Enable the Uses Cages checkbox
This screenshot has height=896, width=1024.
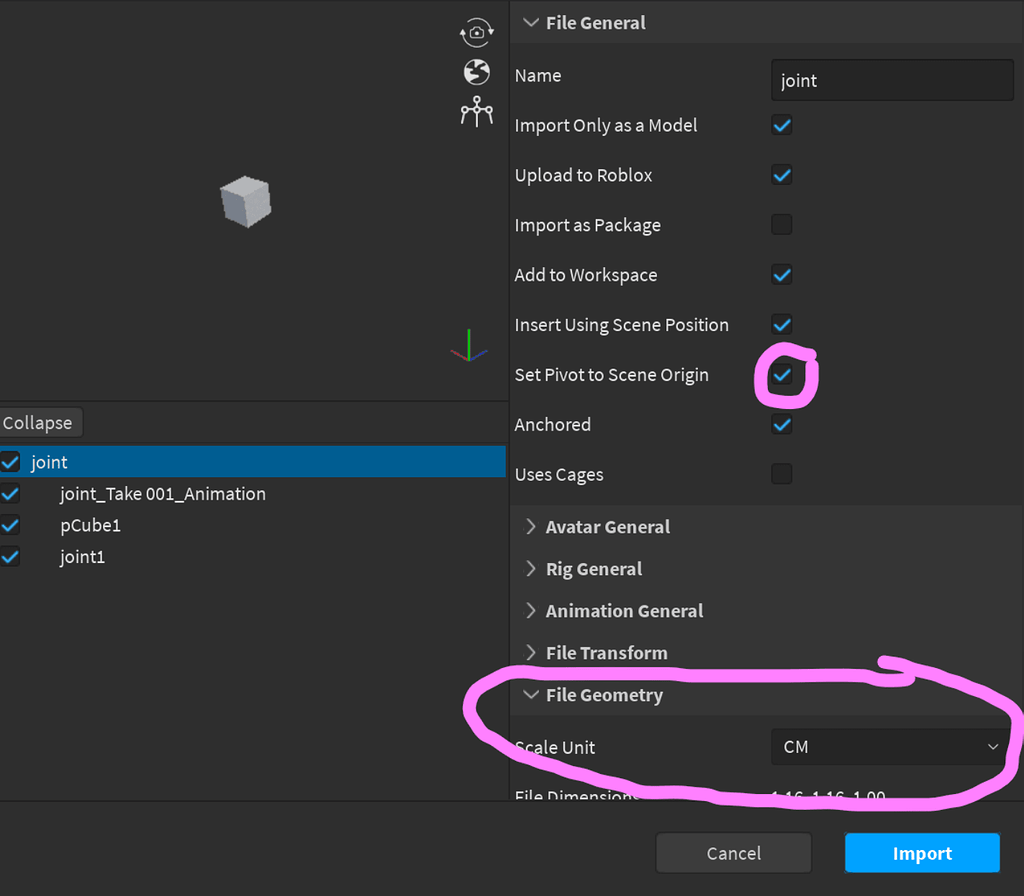click(x=781, y=474)
